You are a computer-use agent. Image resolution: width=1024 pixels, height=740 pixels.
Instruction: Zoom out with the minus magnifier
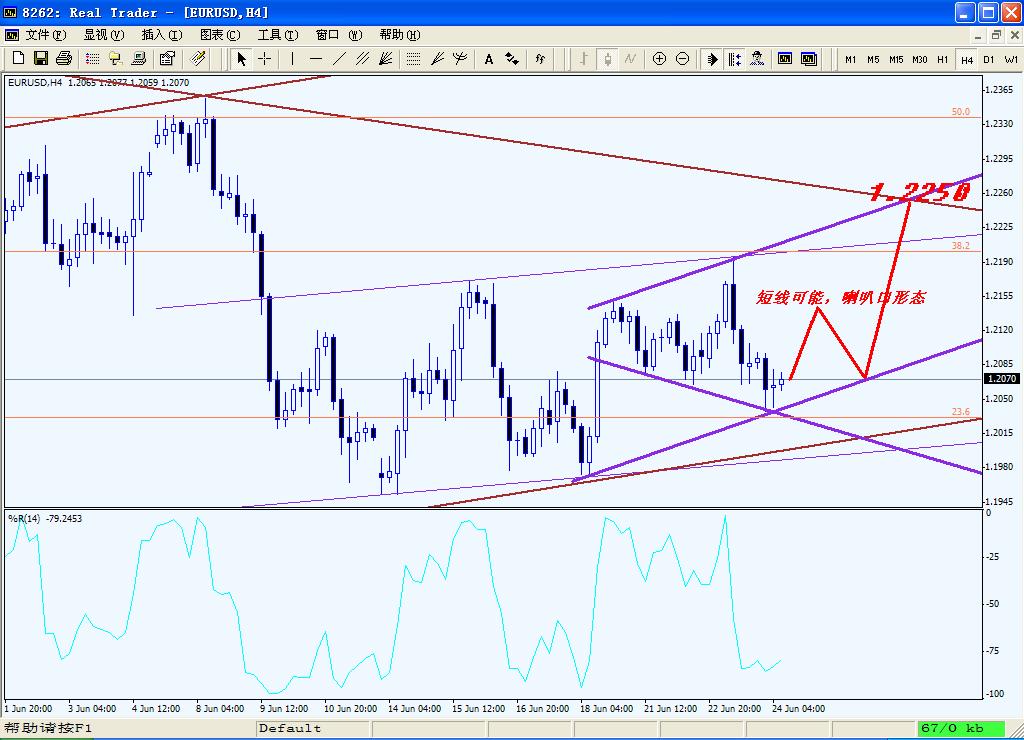pyautogui.click(x=682, y=59)
